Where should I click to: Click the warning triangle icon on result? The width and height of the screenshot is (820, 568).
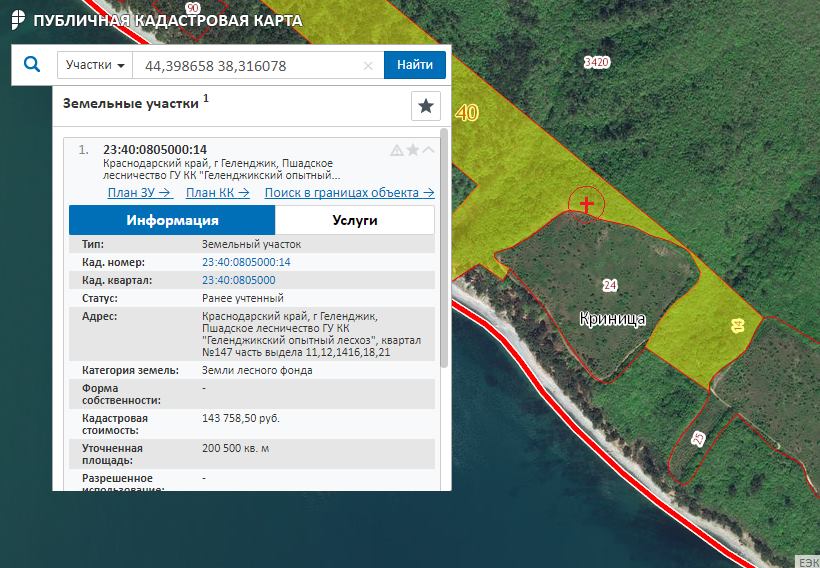coord(397,150)
